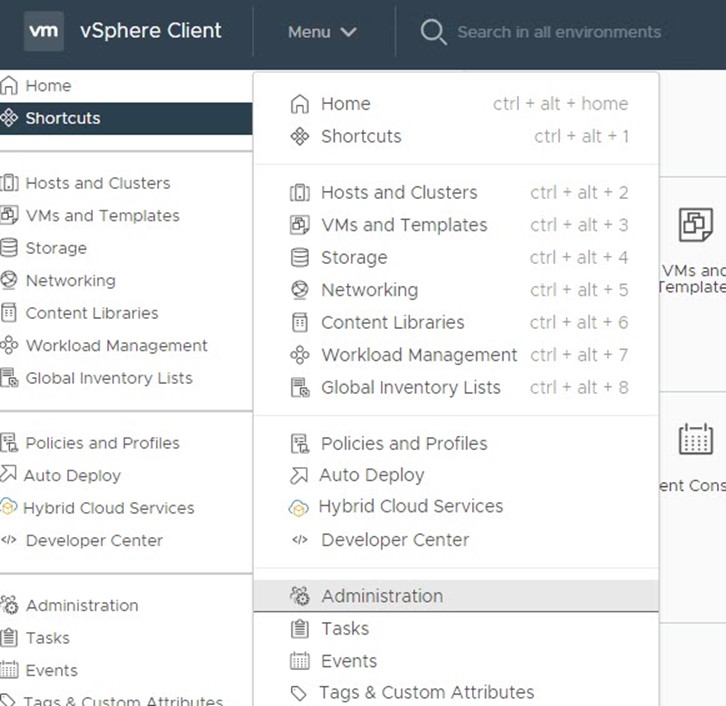Click the VMware vm logo

44,31
